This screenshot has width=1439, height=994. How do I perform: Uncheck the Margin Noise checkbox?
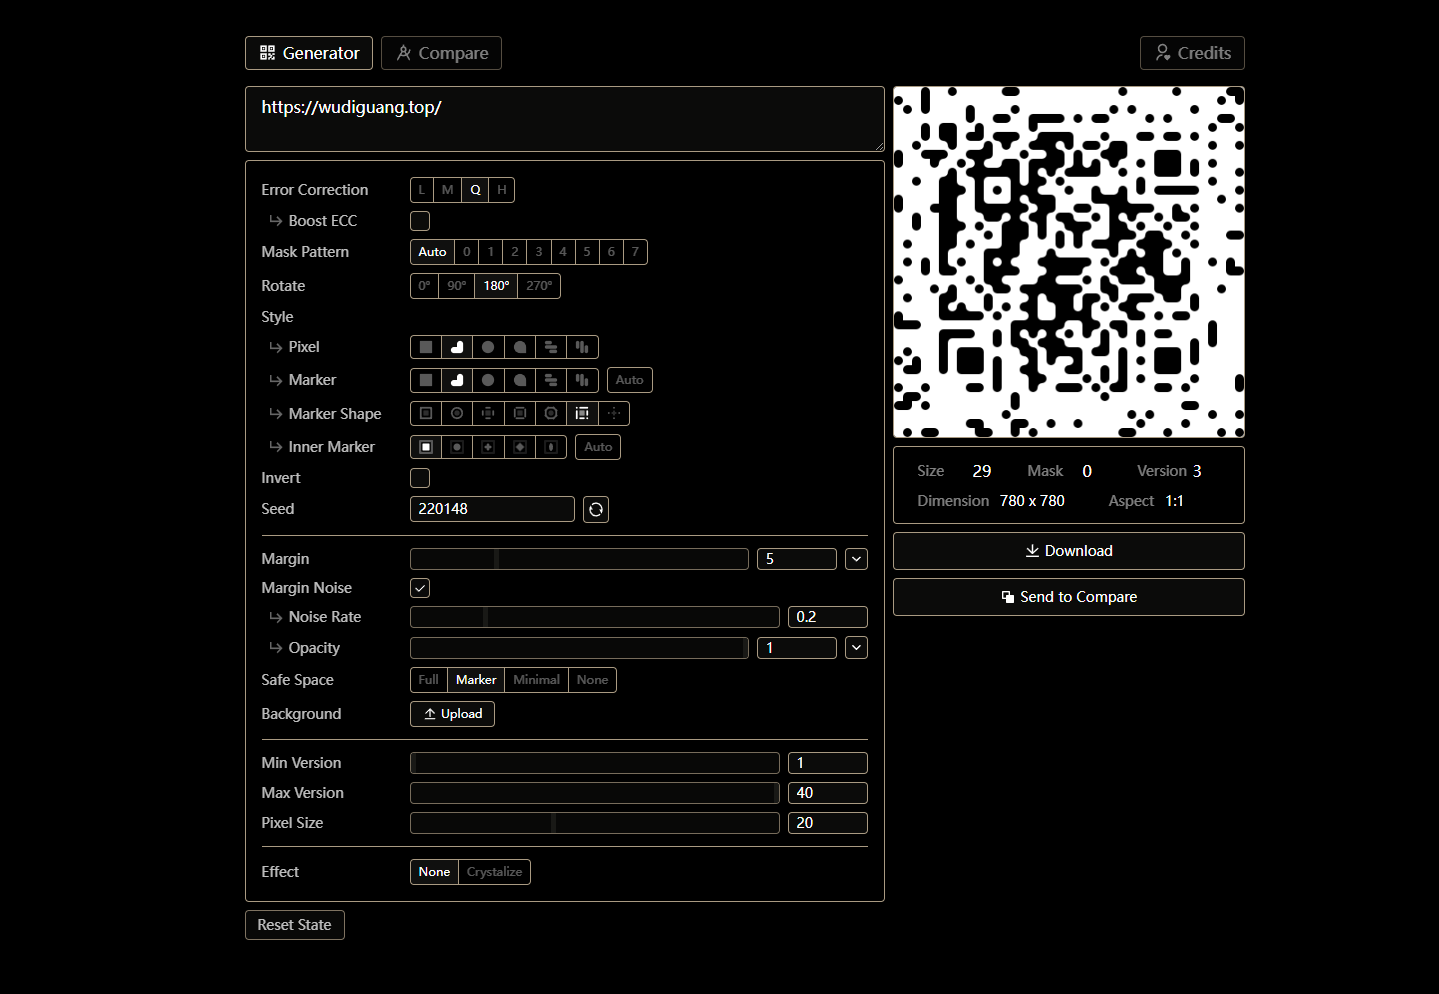tap(420, 588)
